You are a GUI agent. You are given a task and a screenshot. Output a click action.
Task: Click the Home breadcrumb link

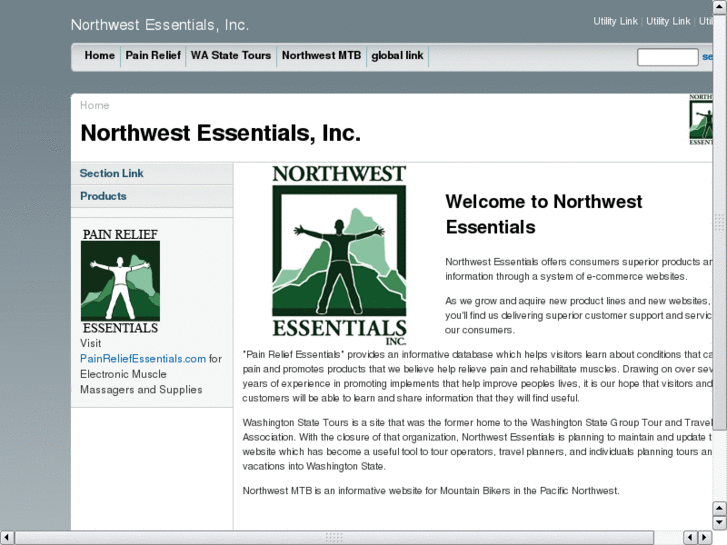[95, 105]
